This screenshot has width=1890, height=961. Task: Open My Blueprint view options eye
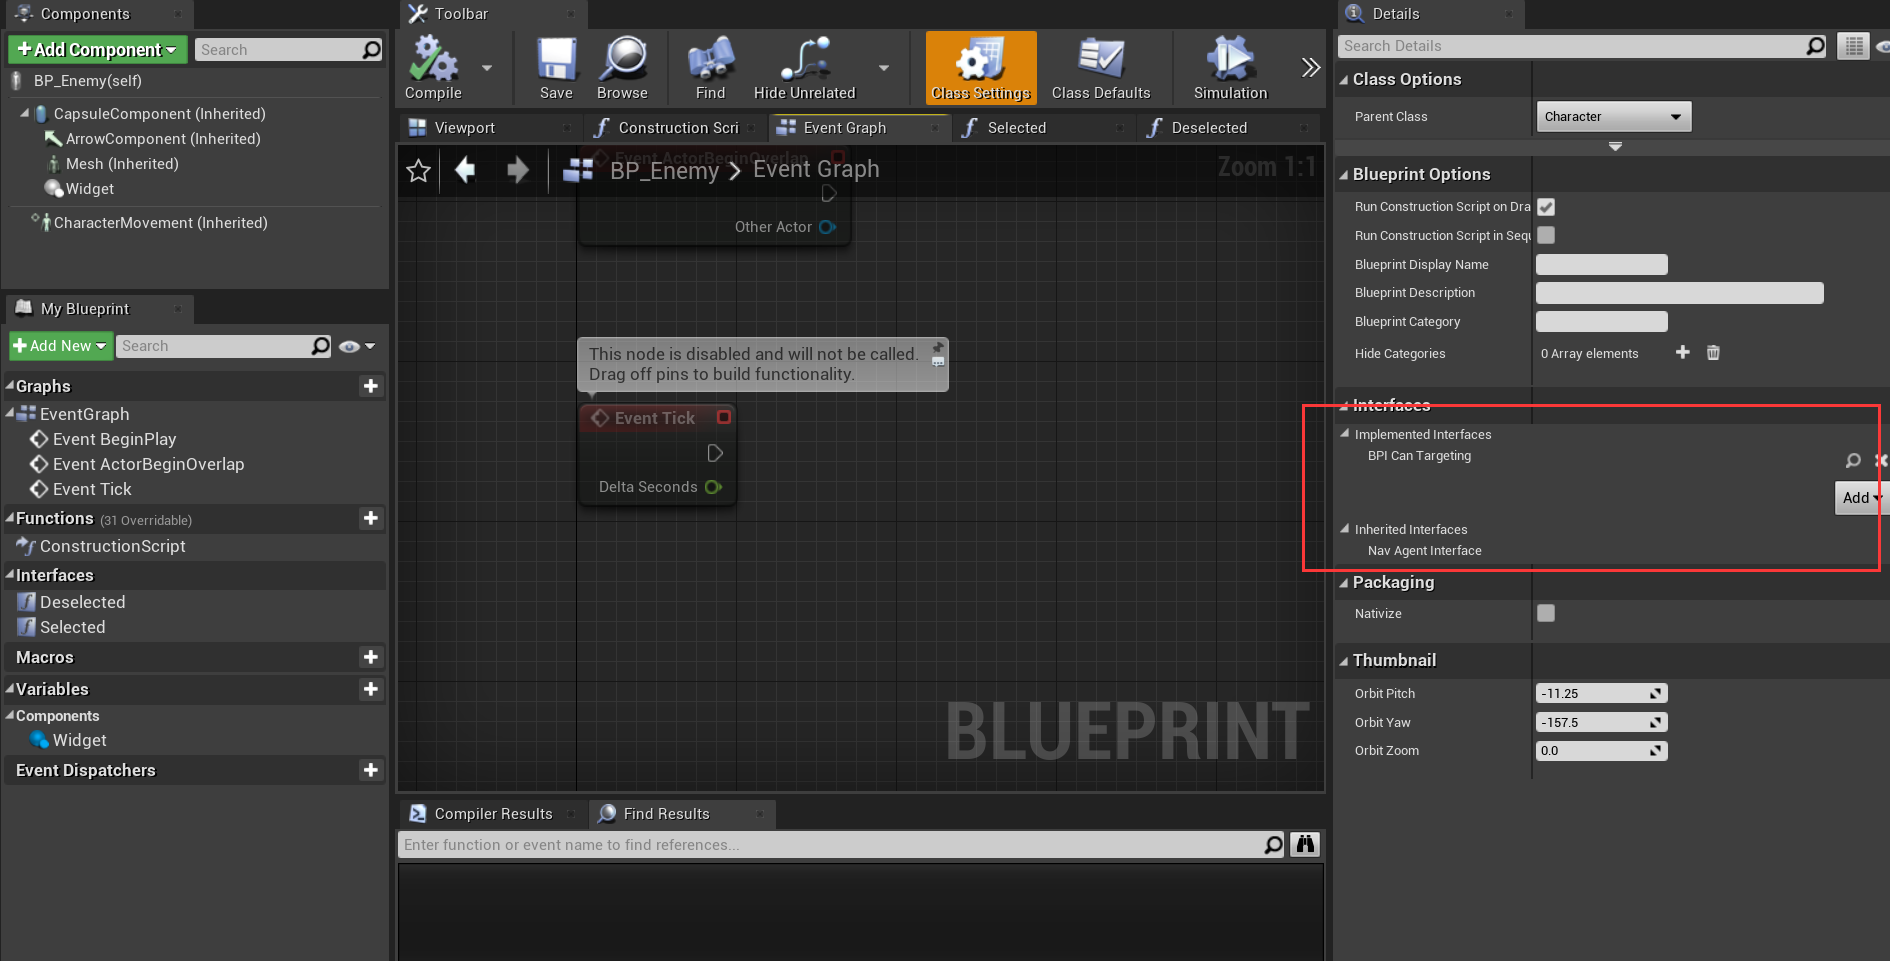[x=356, y=346]
